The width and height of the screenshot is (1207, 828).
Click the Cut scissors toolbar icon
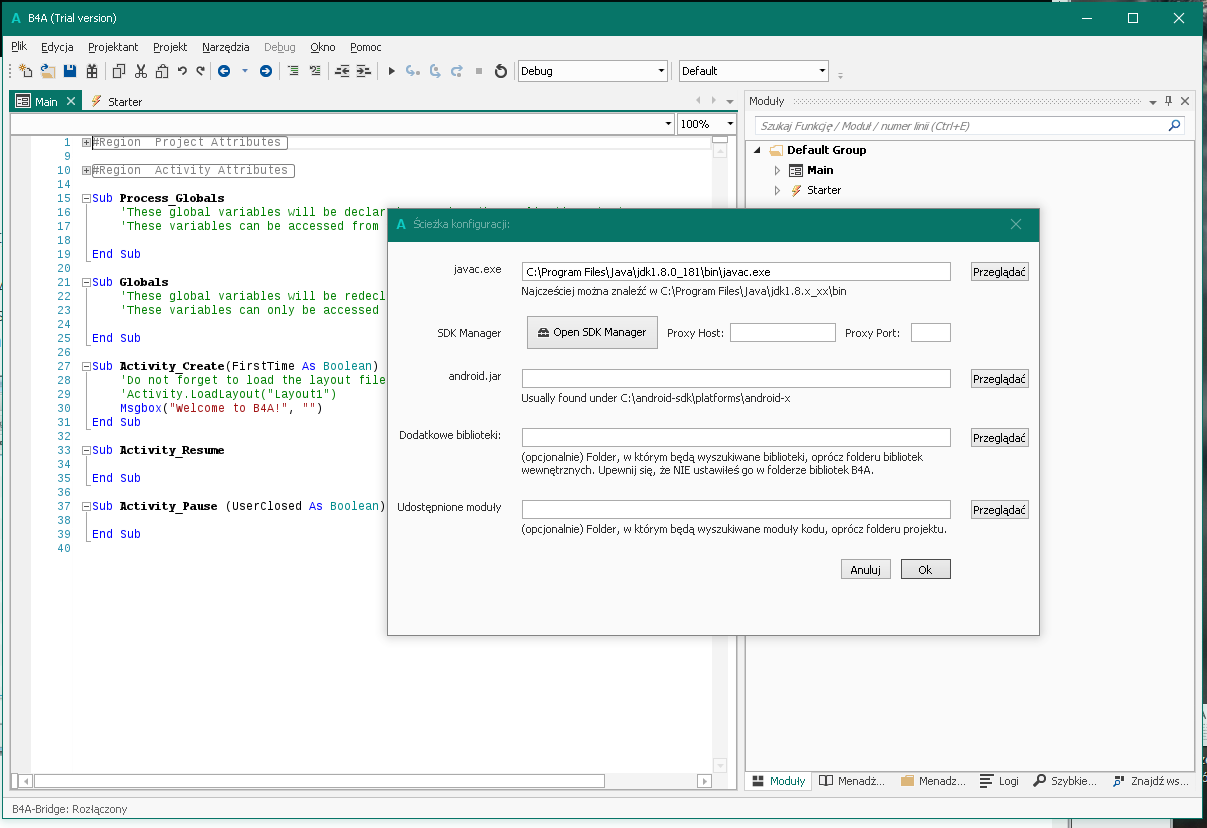(140, 71)
